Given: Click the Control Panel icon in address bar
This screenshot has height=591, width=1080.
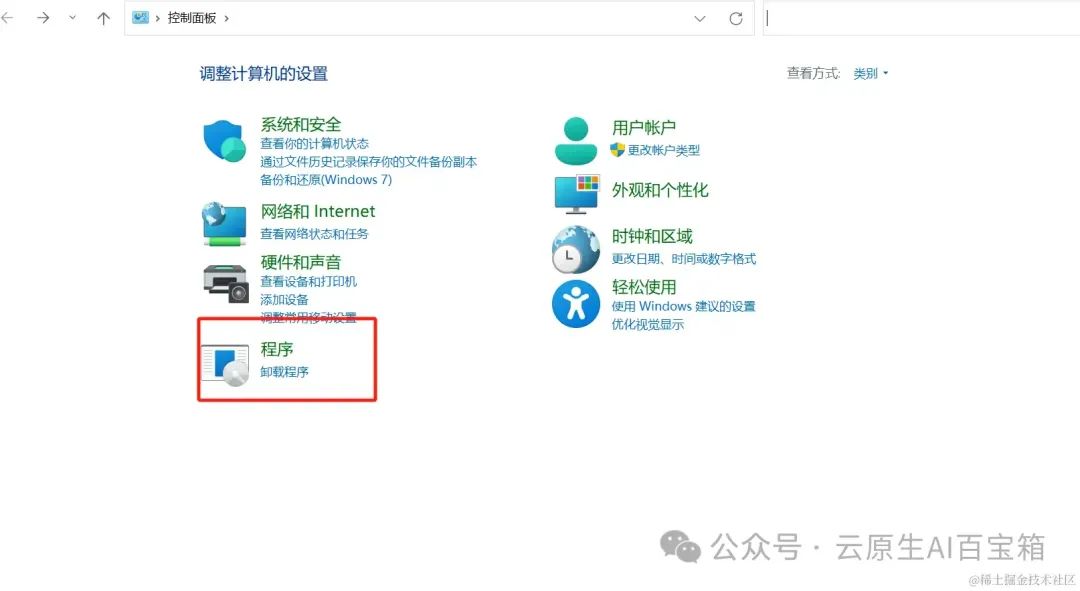Looking at the screenshot, I should coord(141,18).
